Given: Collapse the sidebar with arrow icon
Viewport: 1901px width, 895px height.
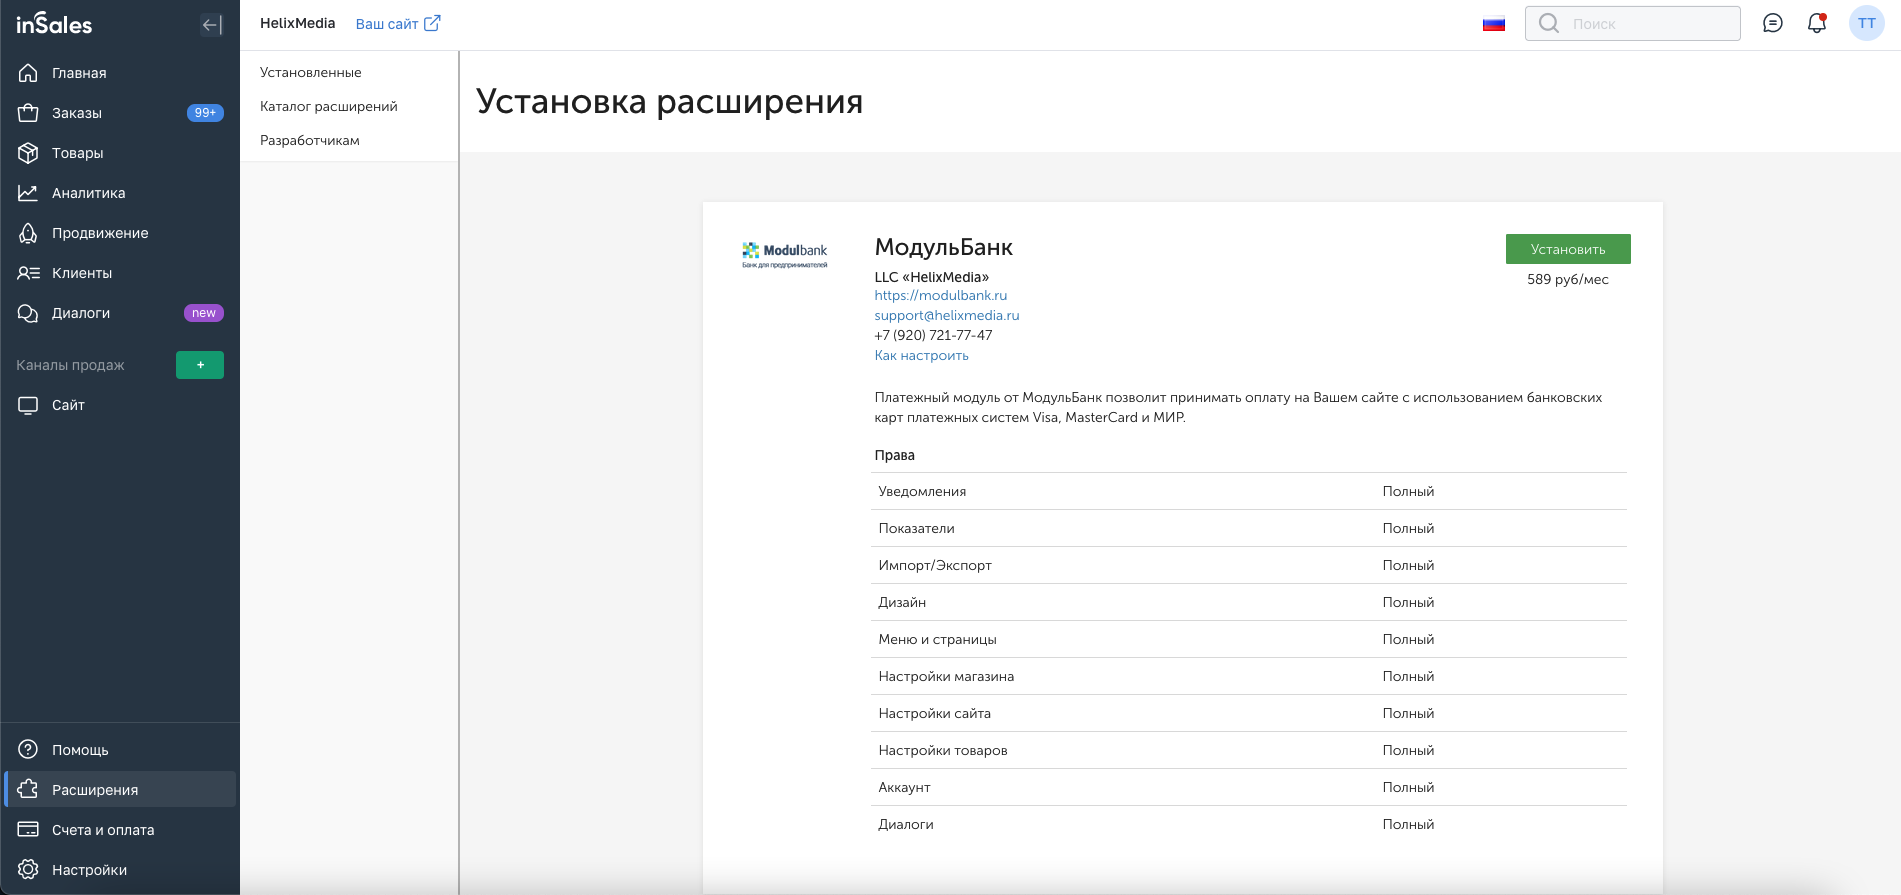Looking at the screenshot, I should [x=211, y=25].
